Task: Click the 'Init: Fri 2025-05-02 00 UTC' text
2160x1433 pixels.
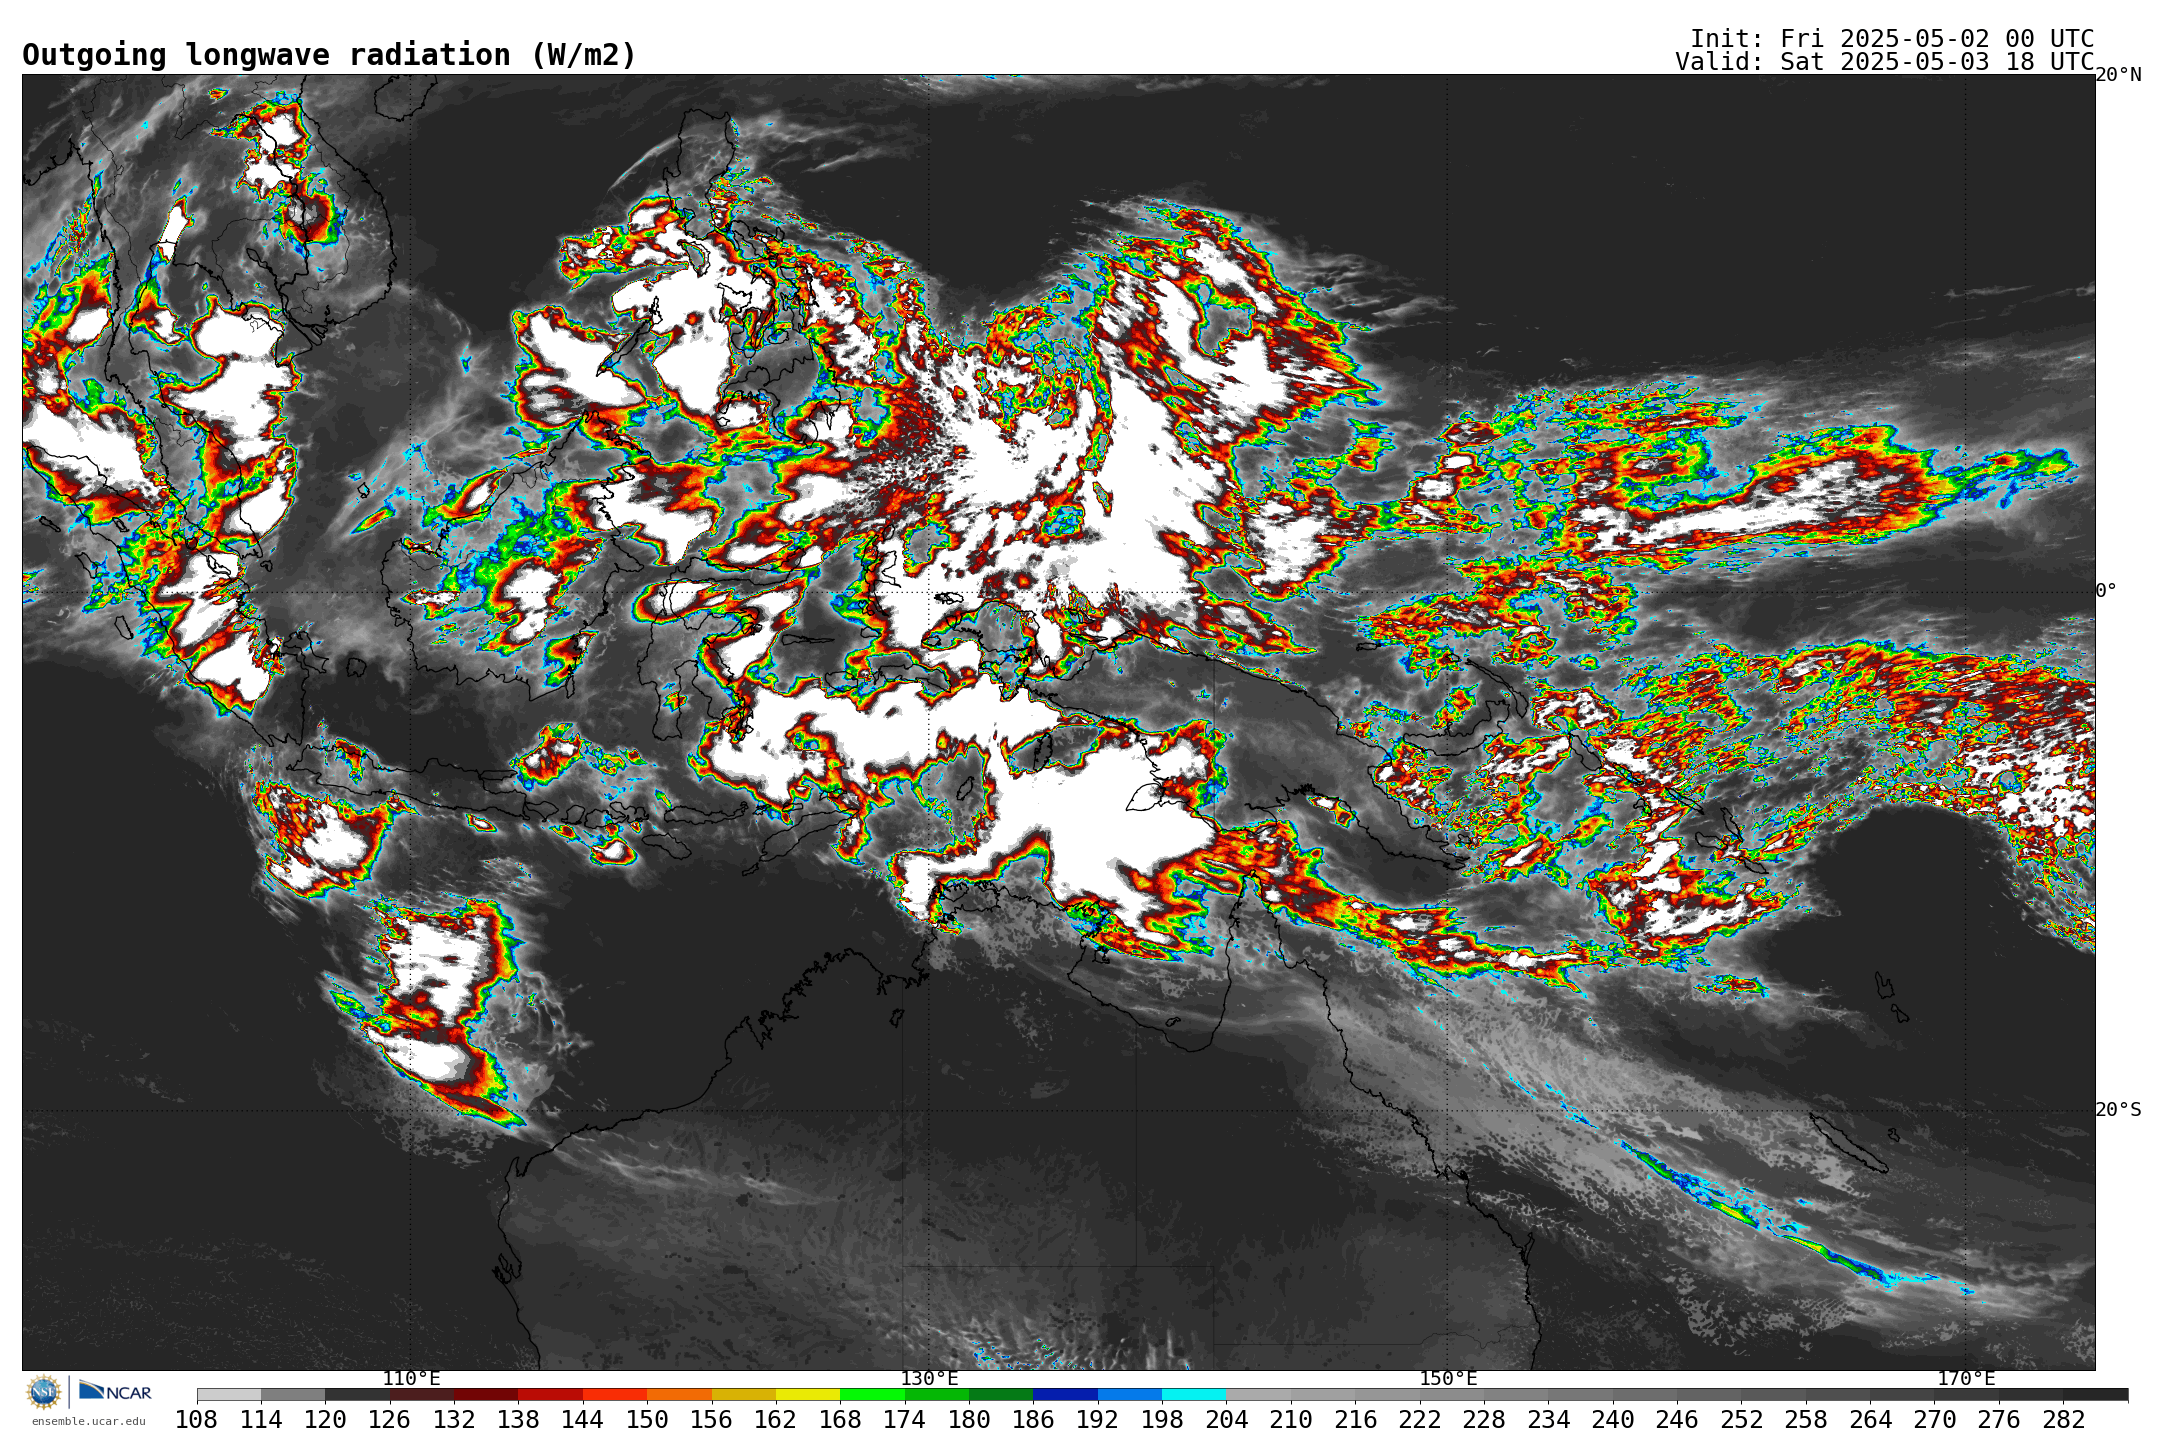Action: (1892, 39)
